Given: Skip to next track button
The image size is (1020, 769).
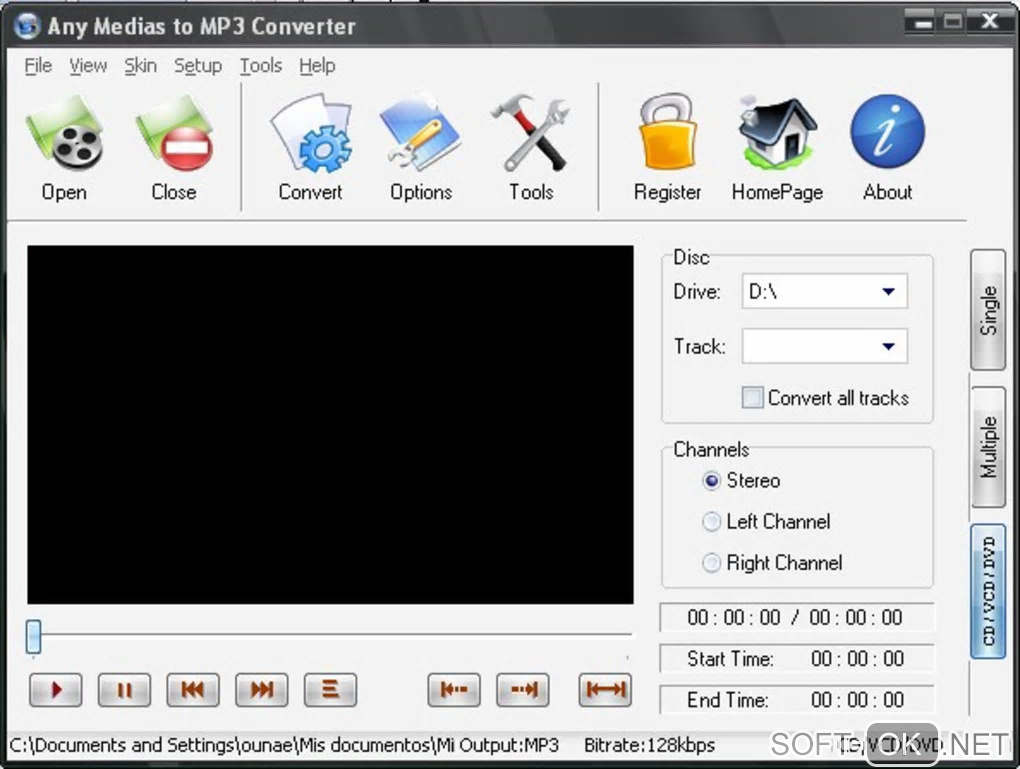Looking at the screenshot, I should (262, 690).
